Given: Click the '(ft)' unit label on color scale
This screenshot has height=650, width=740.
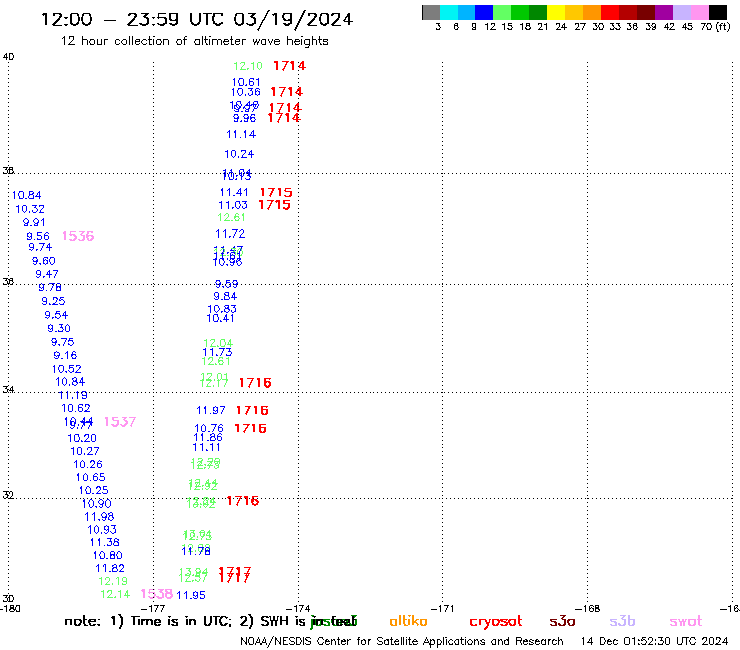Looking at the screenshot, I should point(723,26).
